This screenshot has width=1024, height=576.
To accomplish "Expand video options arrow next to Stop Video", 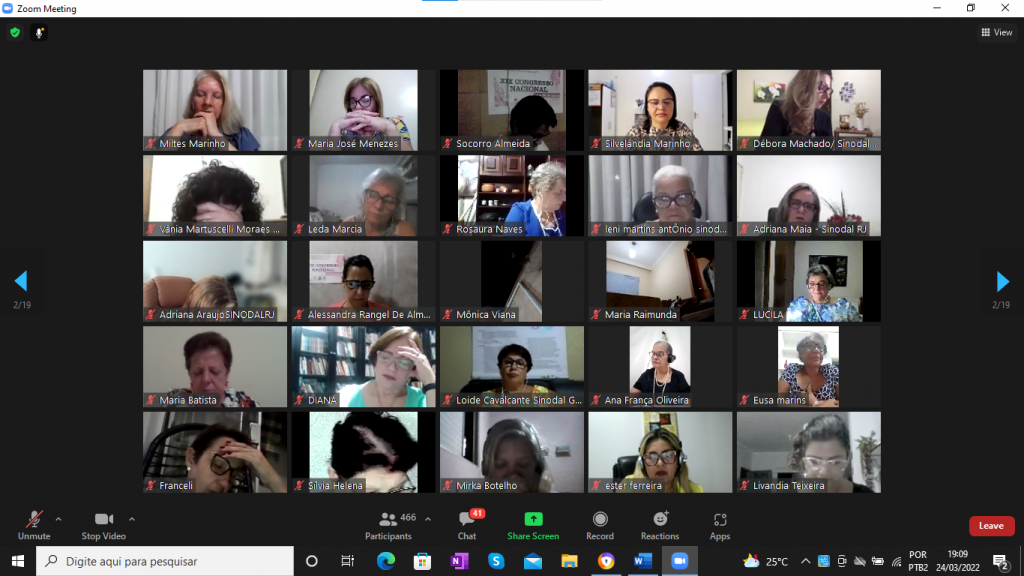I will (x=132, y=519).
